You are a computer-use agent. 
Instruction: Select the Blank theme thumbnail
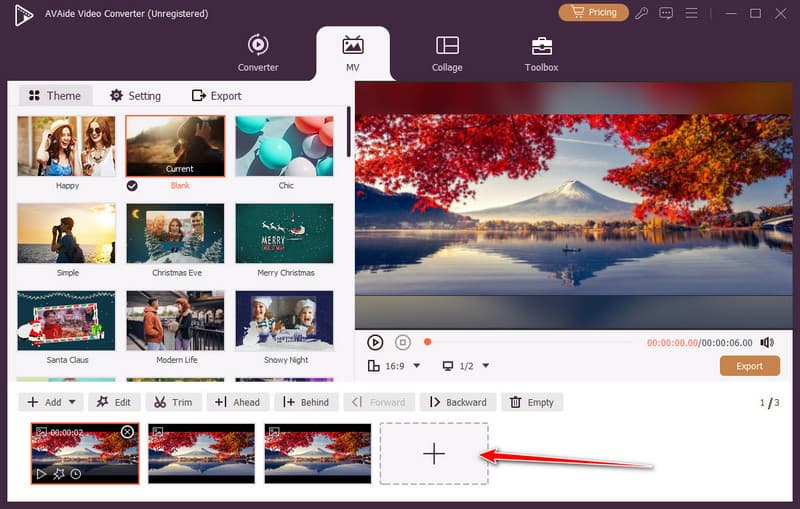[175, 146]
